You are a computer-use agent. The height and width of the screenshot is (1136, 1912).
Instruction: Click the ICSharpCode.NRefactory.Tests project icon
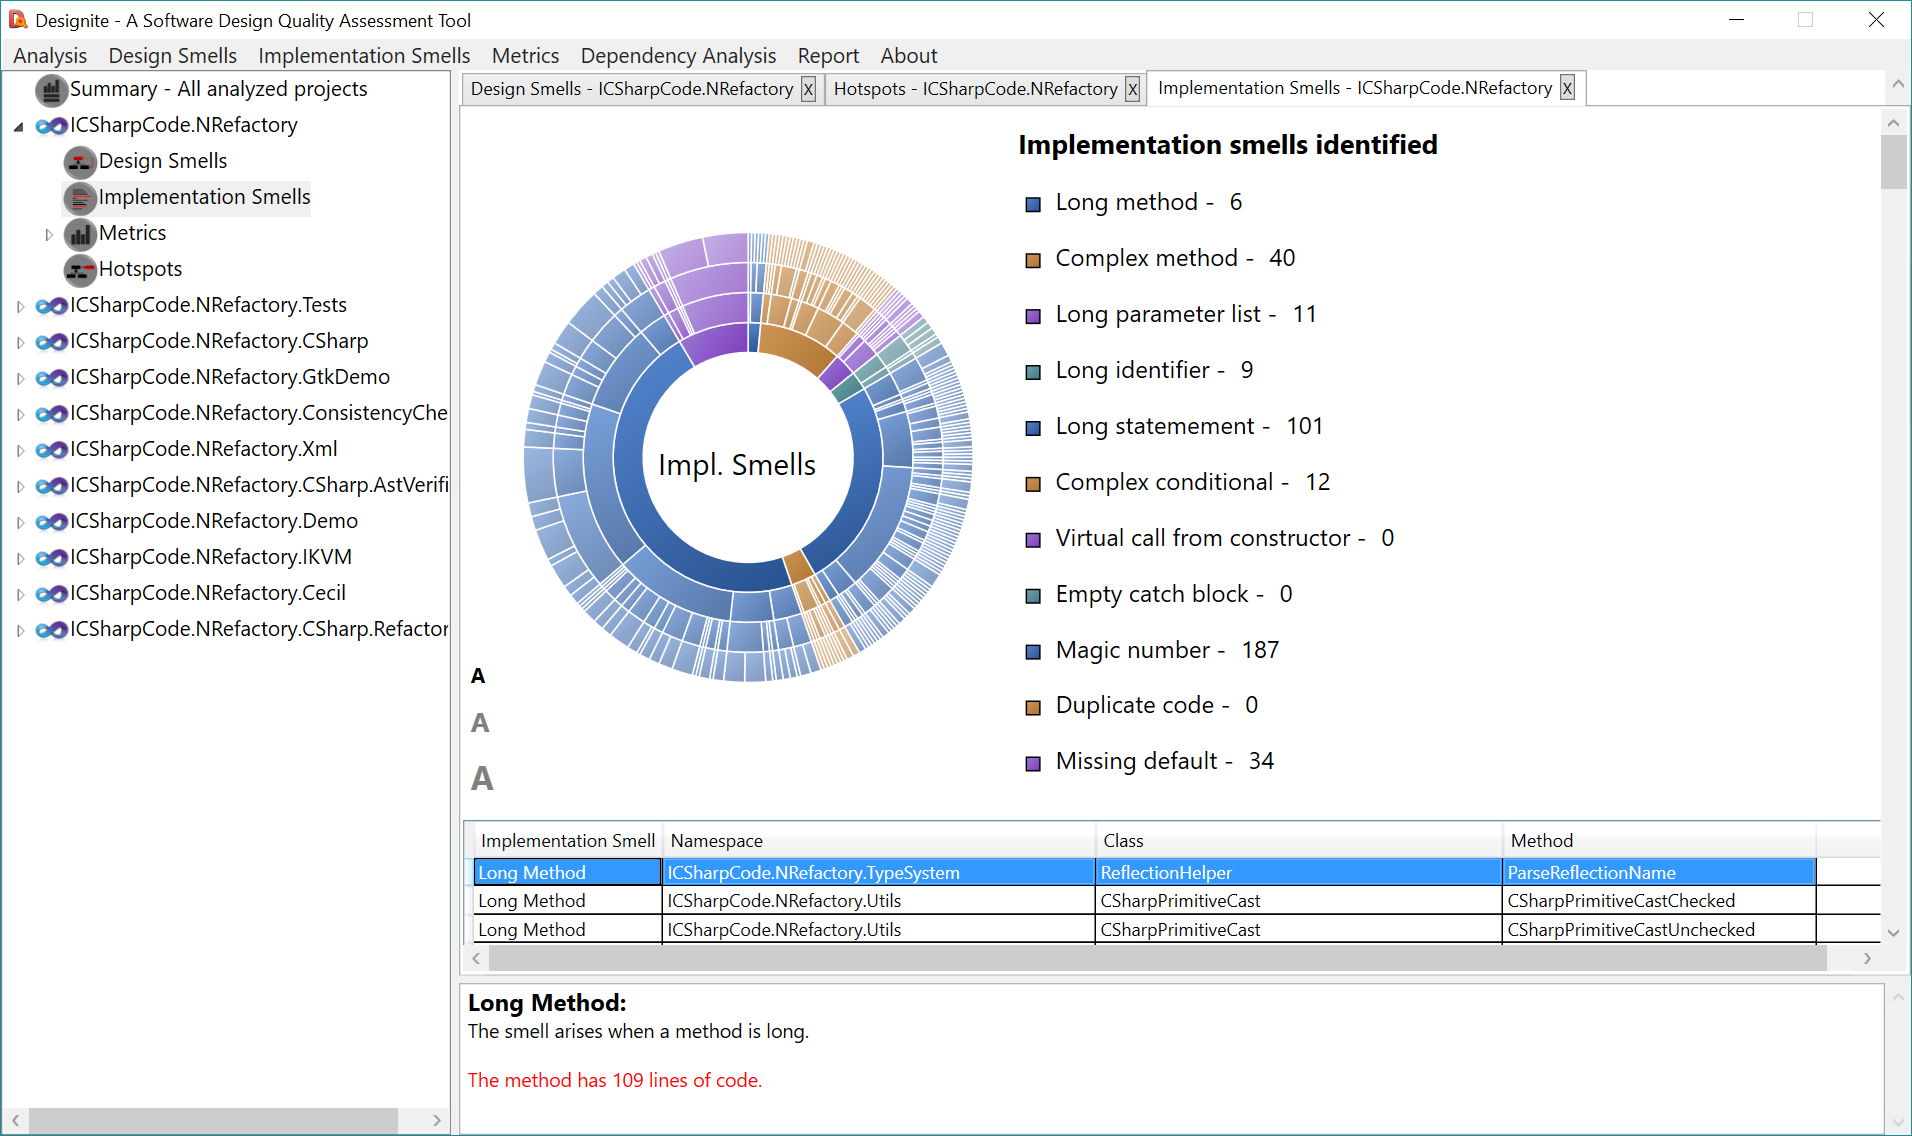pos(52,306)
